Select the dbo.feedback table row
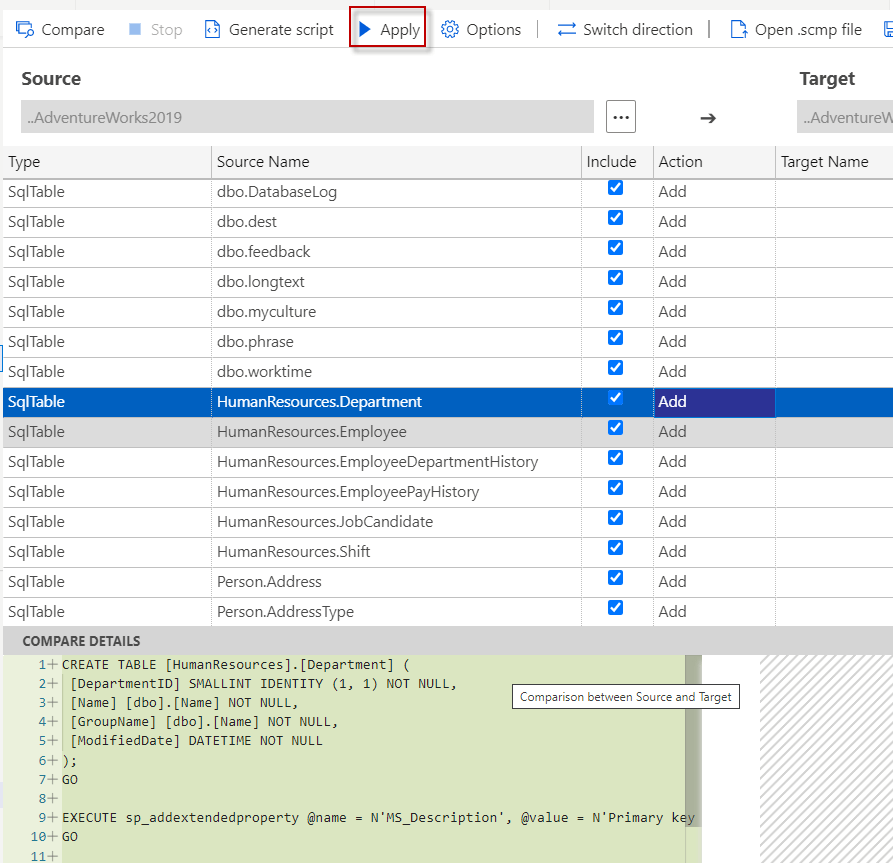Image resolution: width=893 pixels, height=863 pixels. [x=264, y=252]
